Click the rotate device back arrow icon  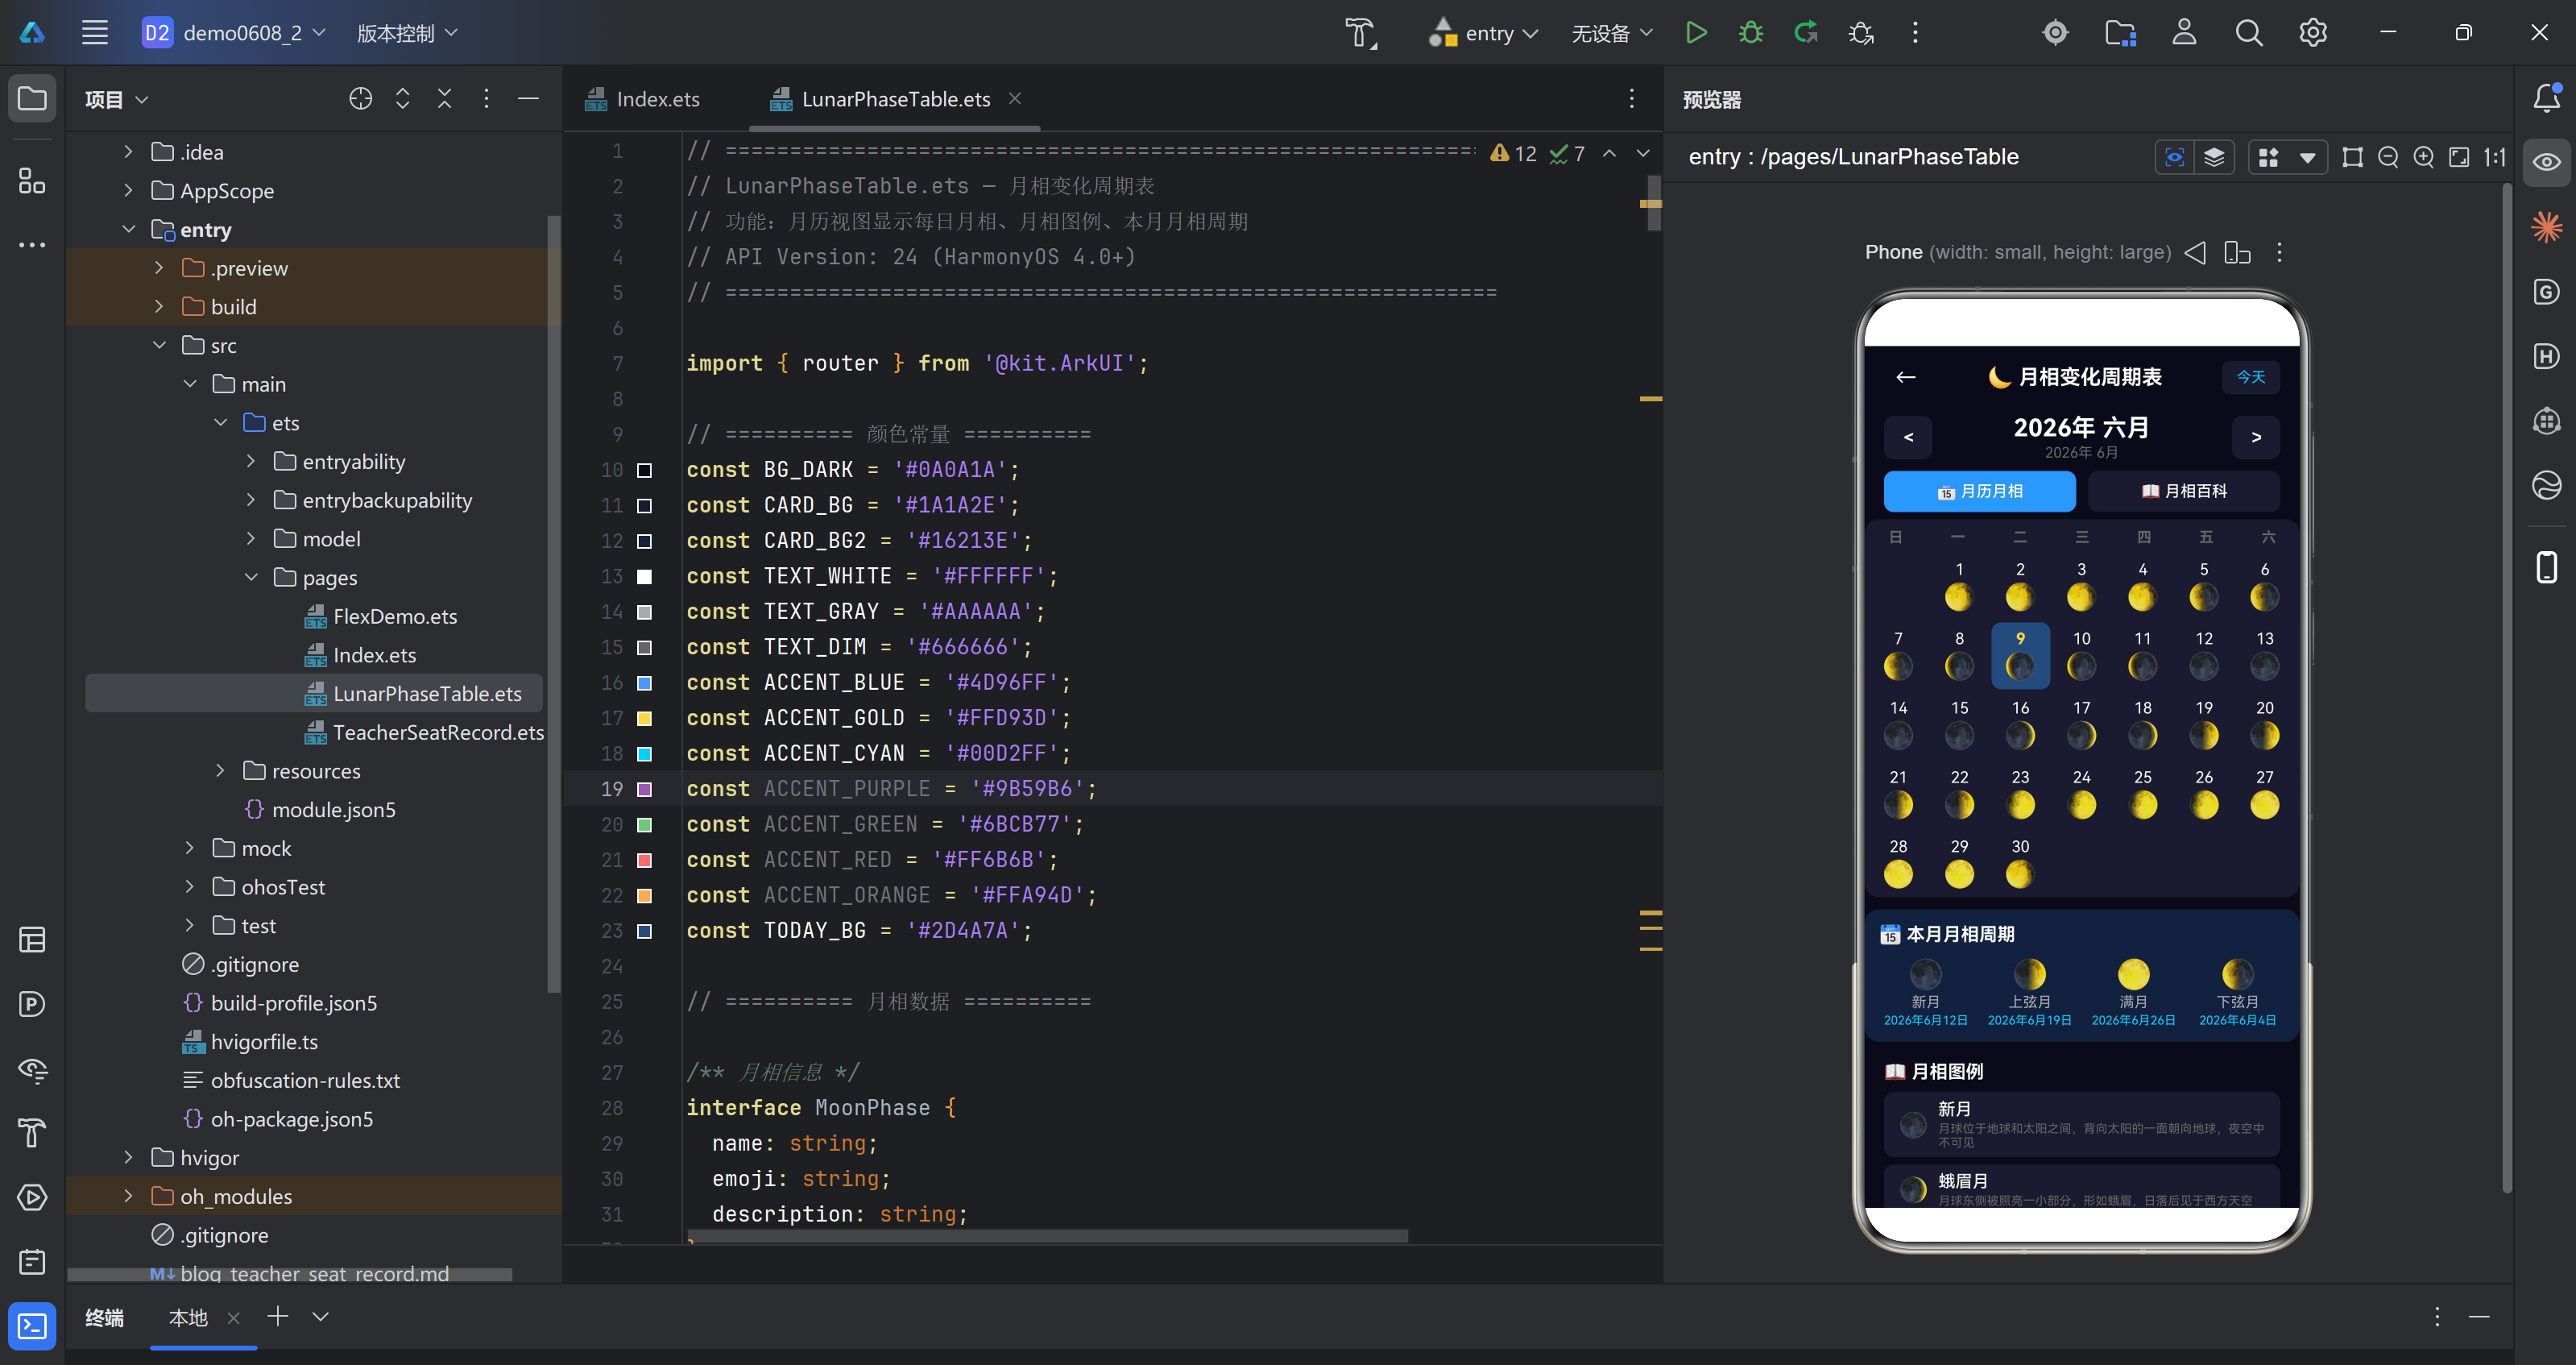[x=2195, y=252]
